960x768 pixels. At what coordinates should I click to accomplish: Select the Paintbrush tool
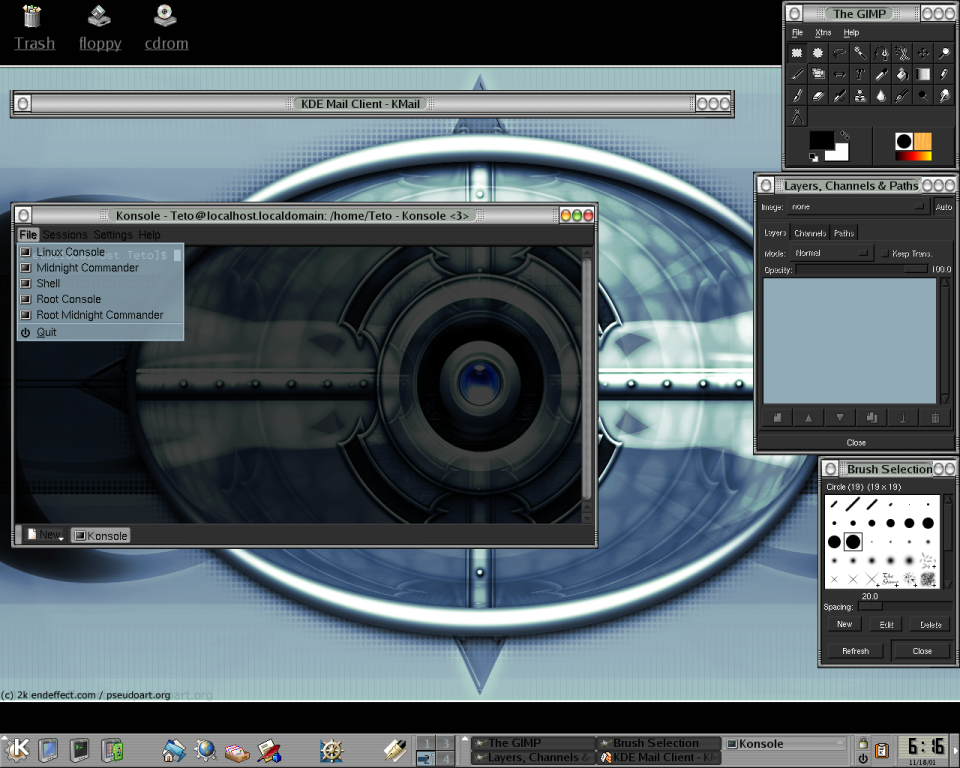tap(797, 96)
